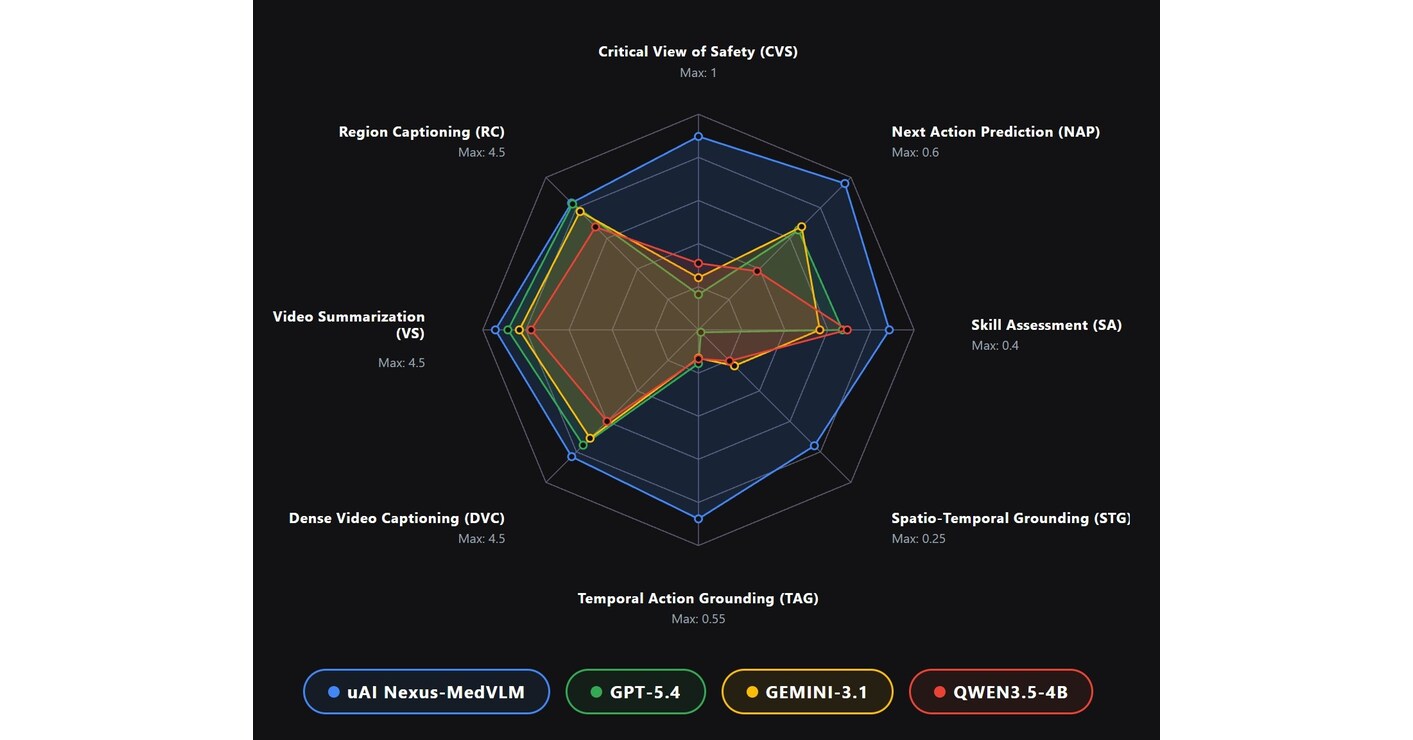Select the Temporal Action Grounding (TAG) label
The width and height of the screenshot is (1413, 740).
pyautogui.click(x=698, y=598)
